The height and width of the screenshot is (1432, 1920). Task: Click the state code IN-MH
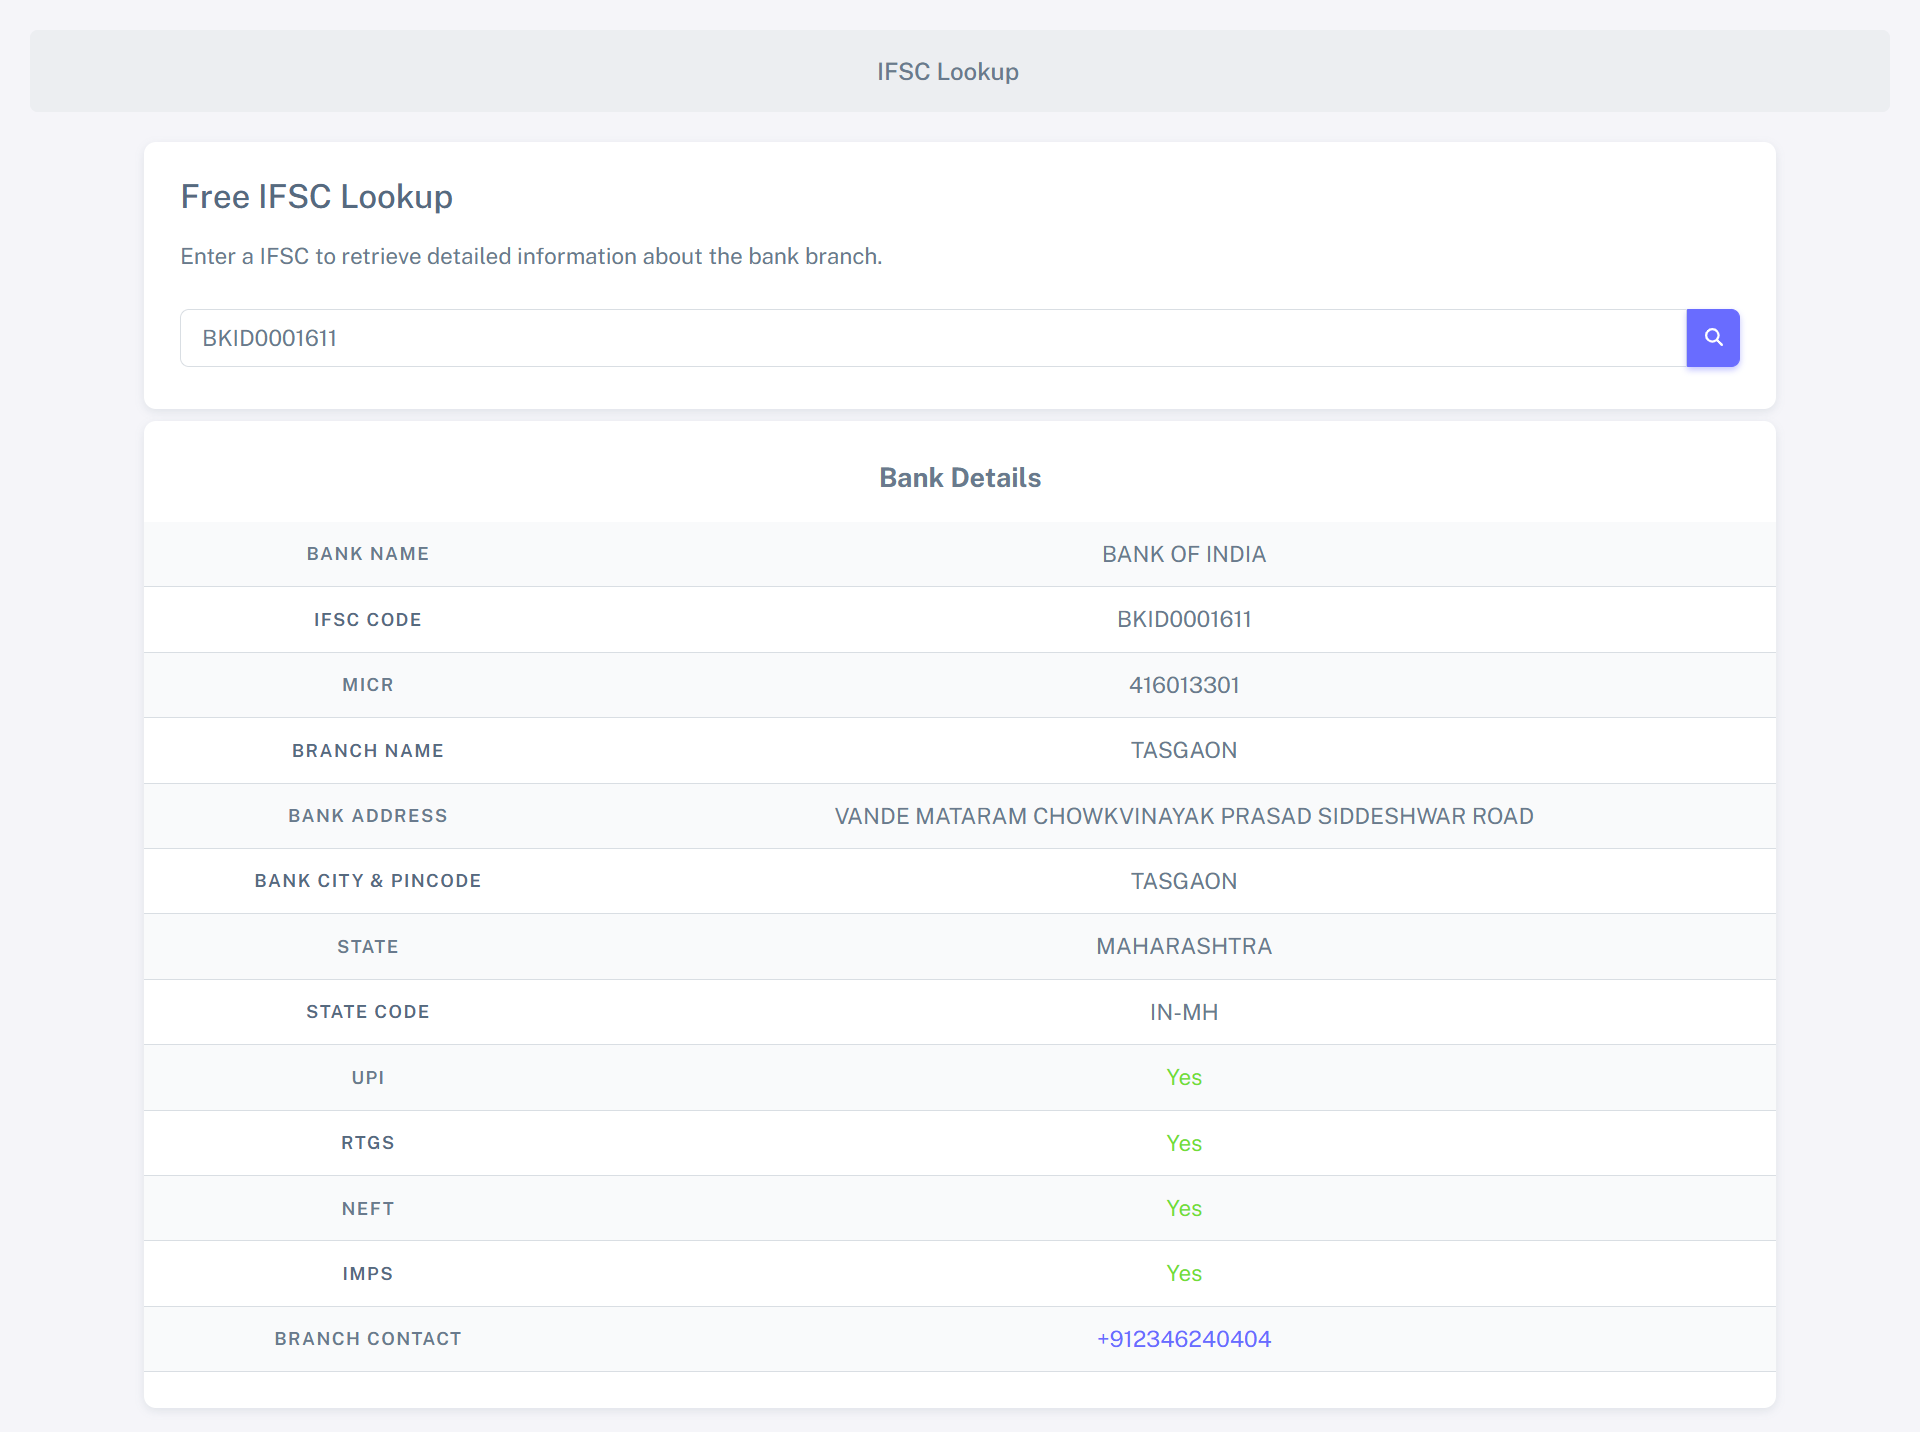tap(1184, 1012)
